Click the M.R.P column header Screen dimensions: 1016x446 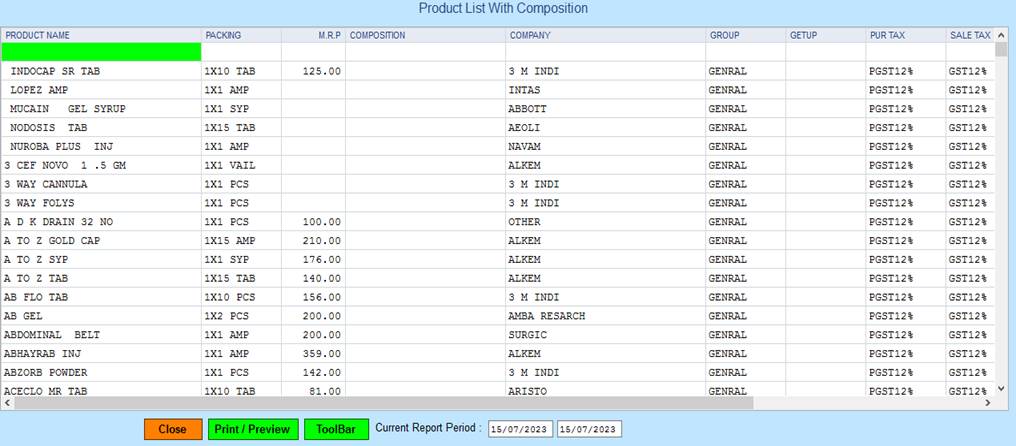coord(329,35)
